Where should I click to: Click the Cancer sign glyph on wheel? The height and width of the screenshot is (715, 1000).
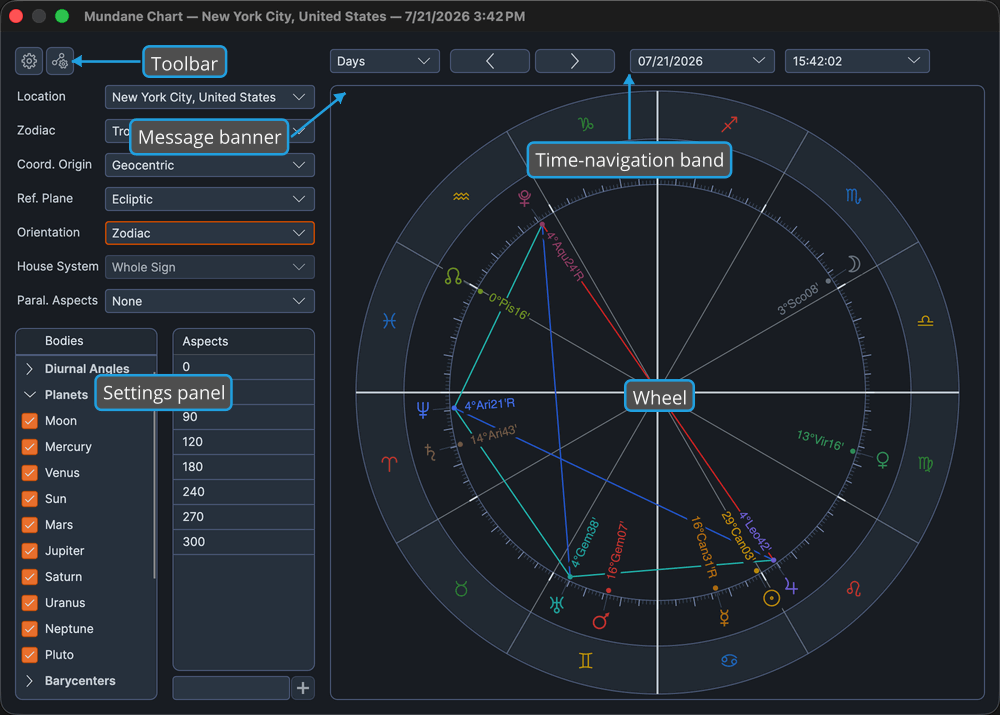pyautogui.click(x=729, y=660)
